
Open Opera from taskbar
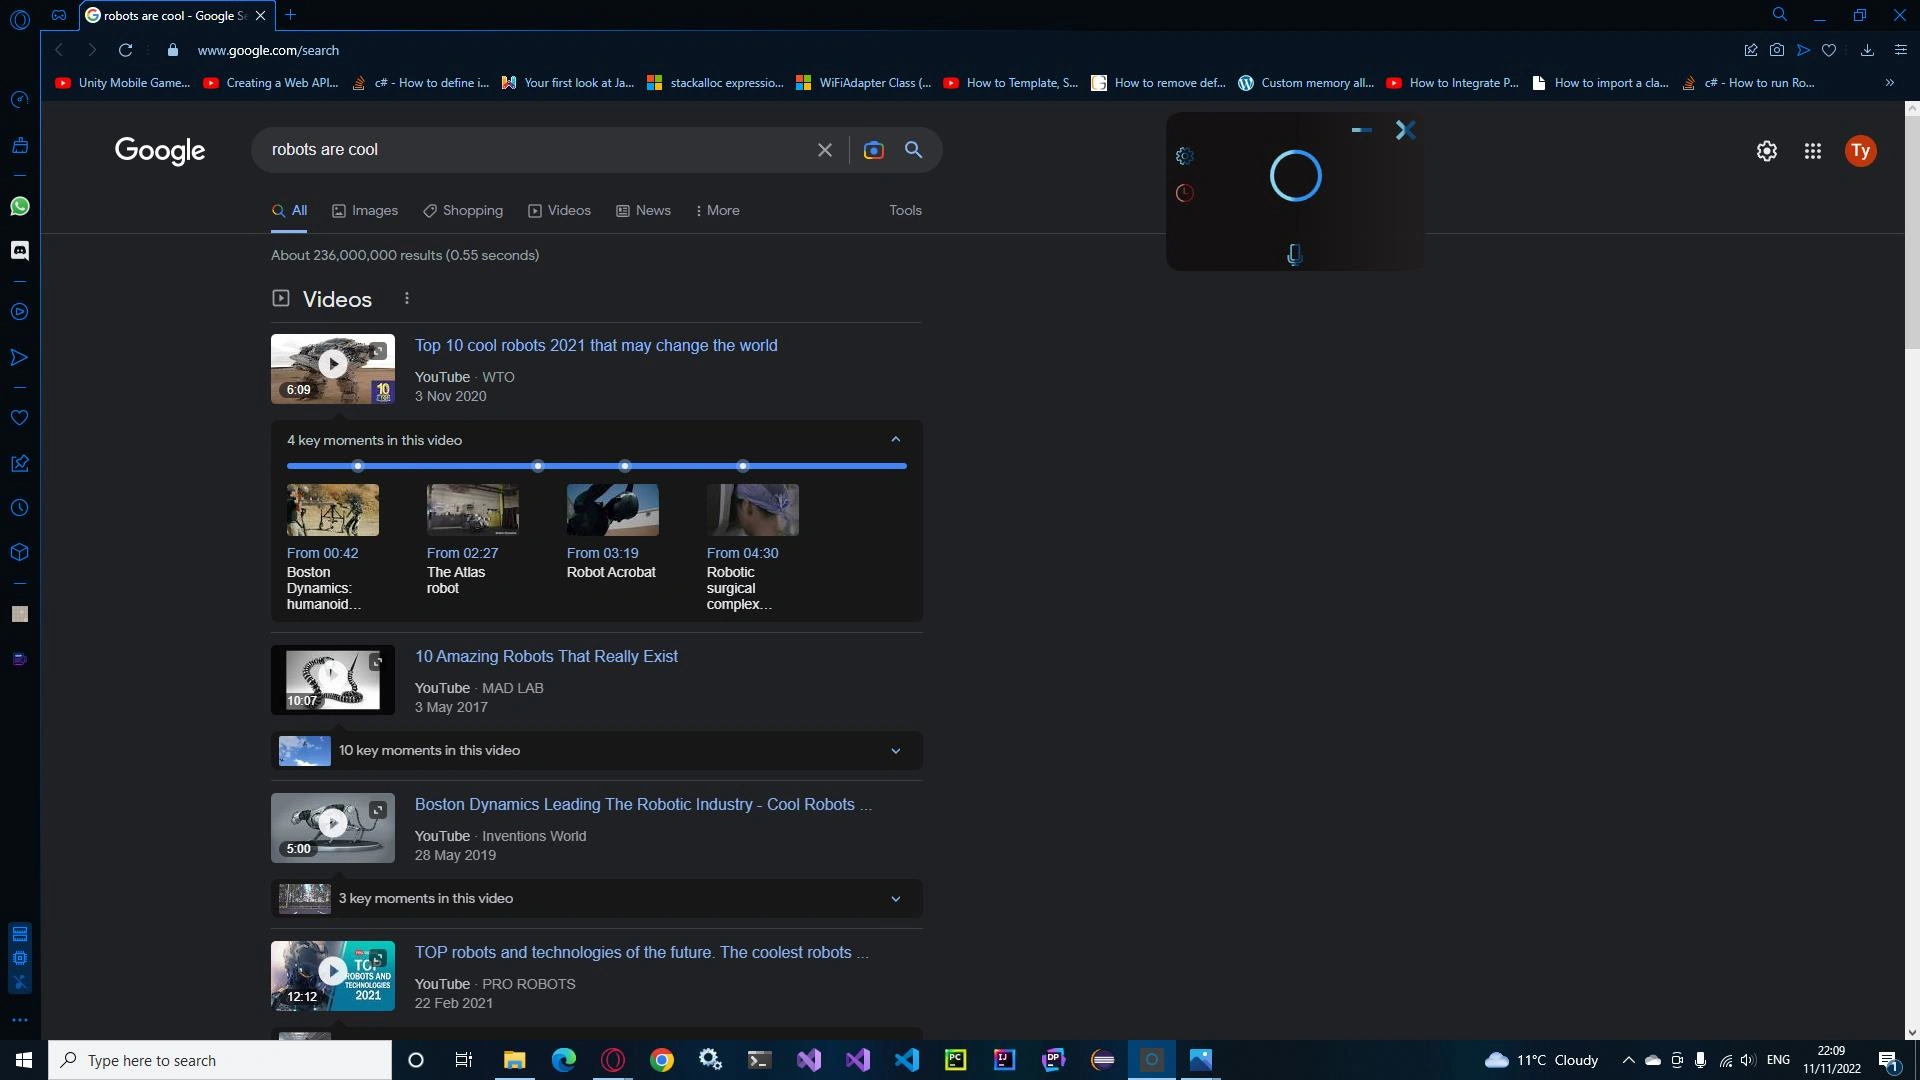click(613, 1060)
